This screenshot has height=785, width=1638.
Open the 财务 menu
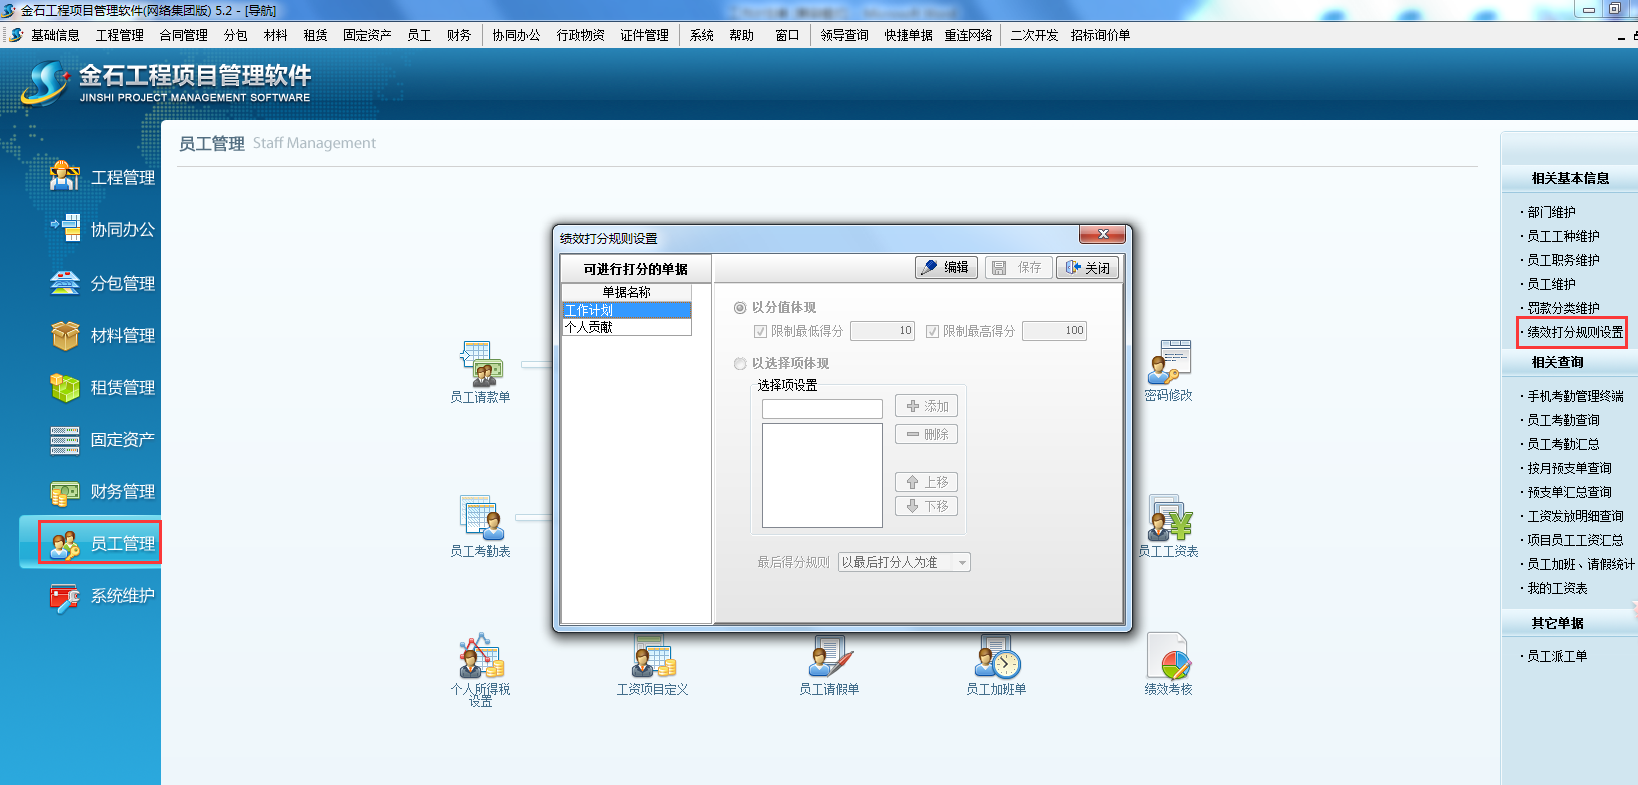[459, 35]
